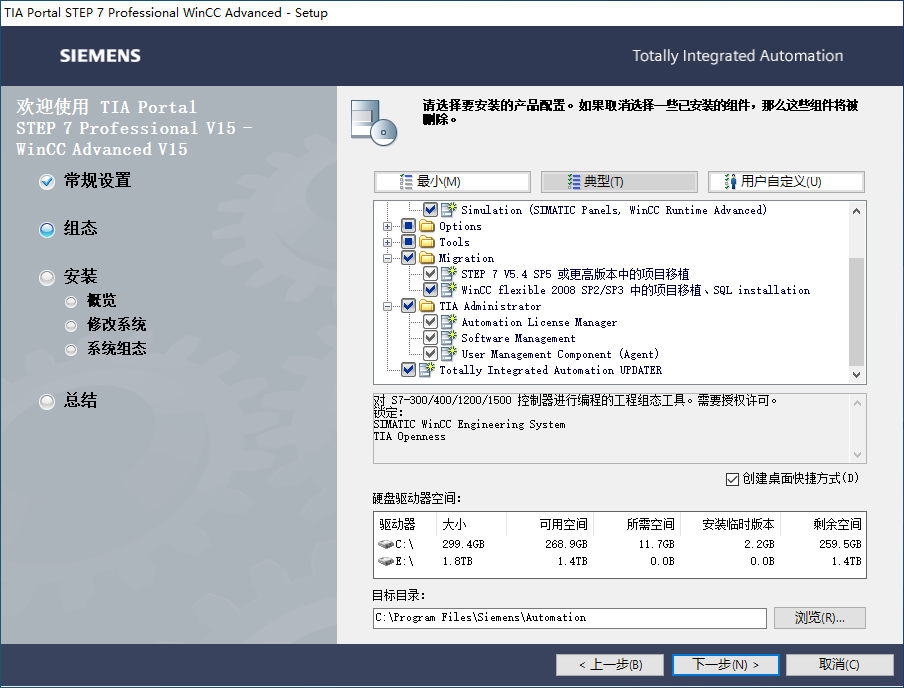Toggle the Software Management checkbox
This screenshot has width=904, height=688.
(430, 337)
